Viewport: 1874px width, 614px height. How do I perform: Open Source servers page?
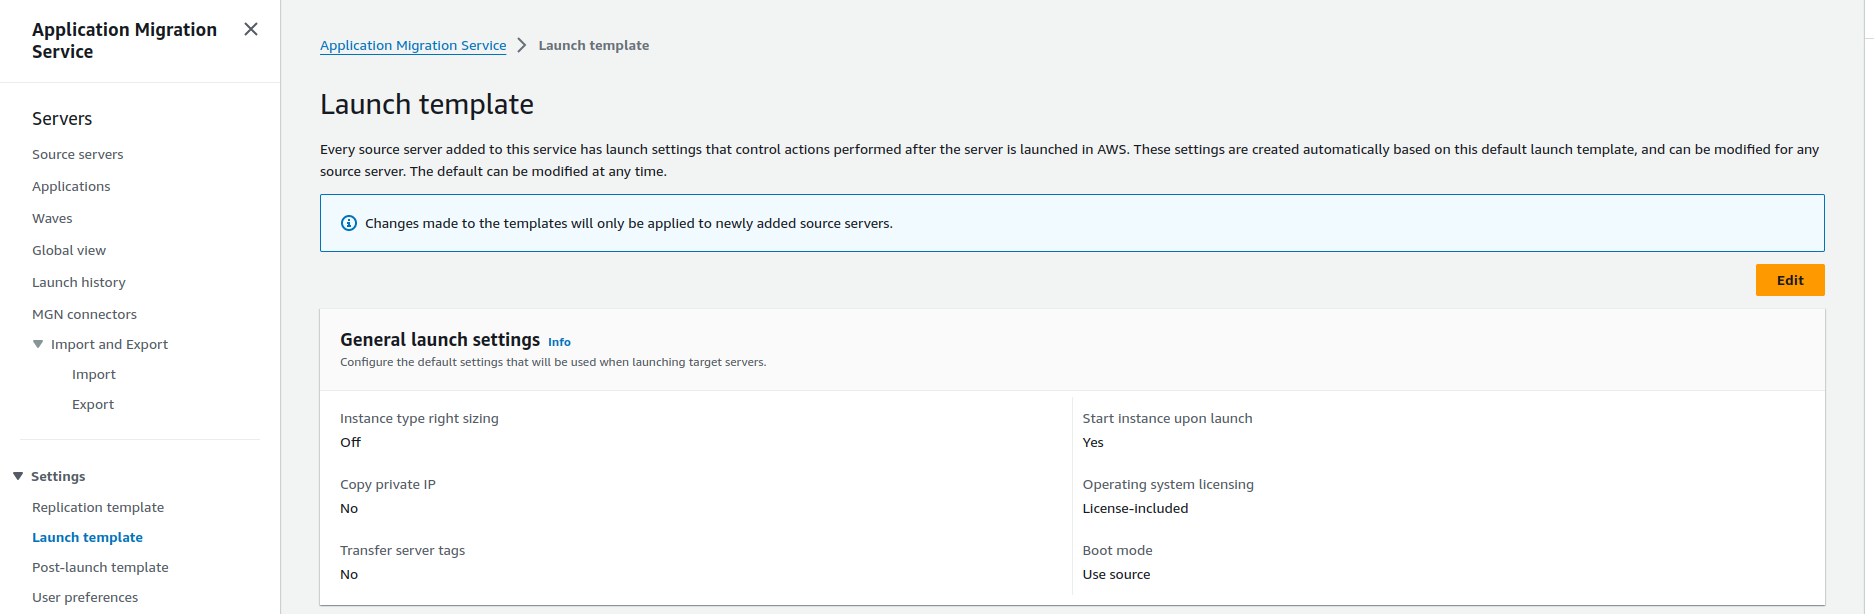(78, 154)
